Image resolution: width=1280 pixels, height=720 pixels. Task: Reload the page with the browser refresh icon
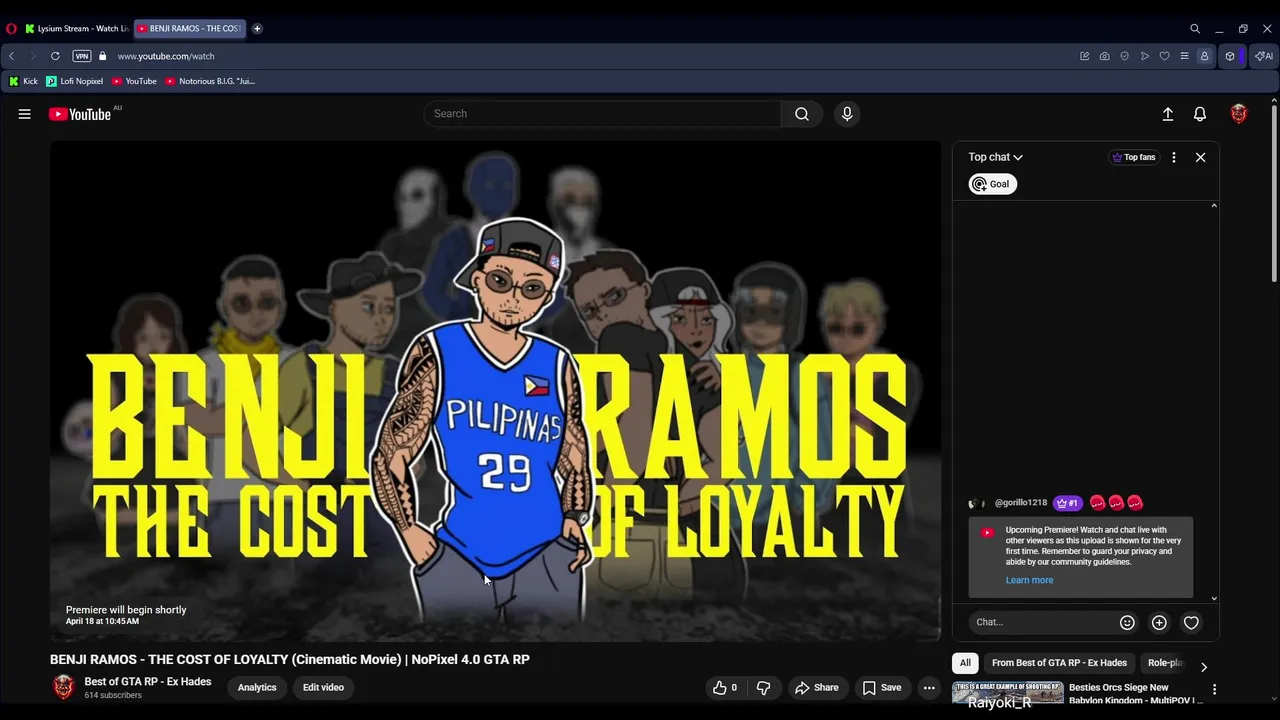click(55, 56)
